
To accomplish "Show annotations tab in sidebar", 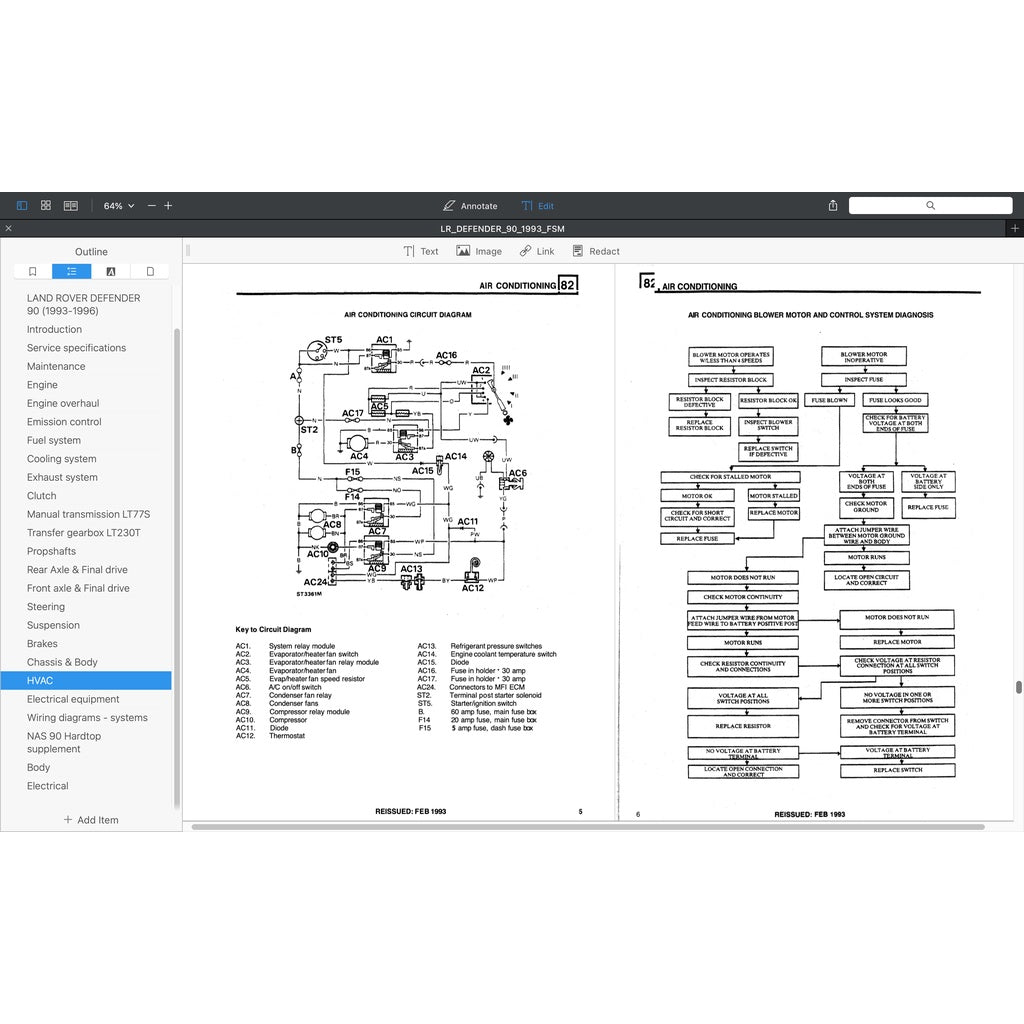I will pyautogui.click(x=111, y=271).
